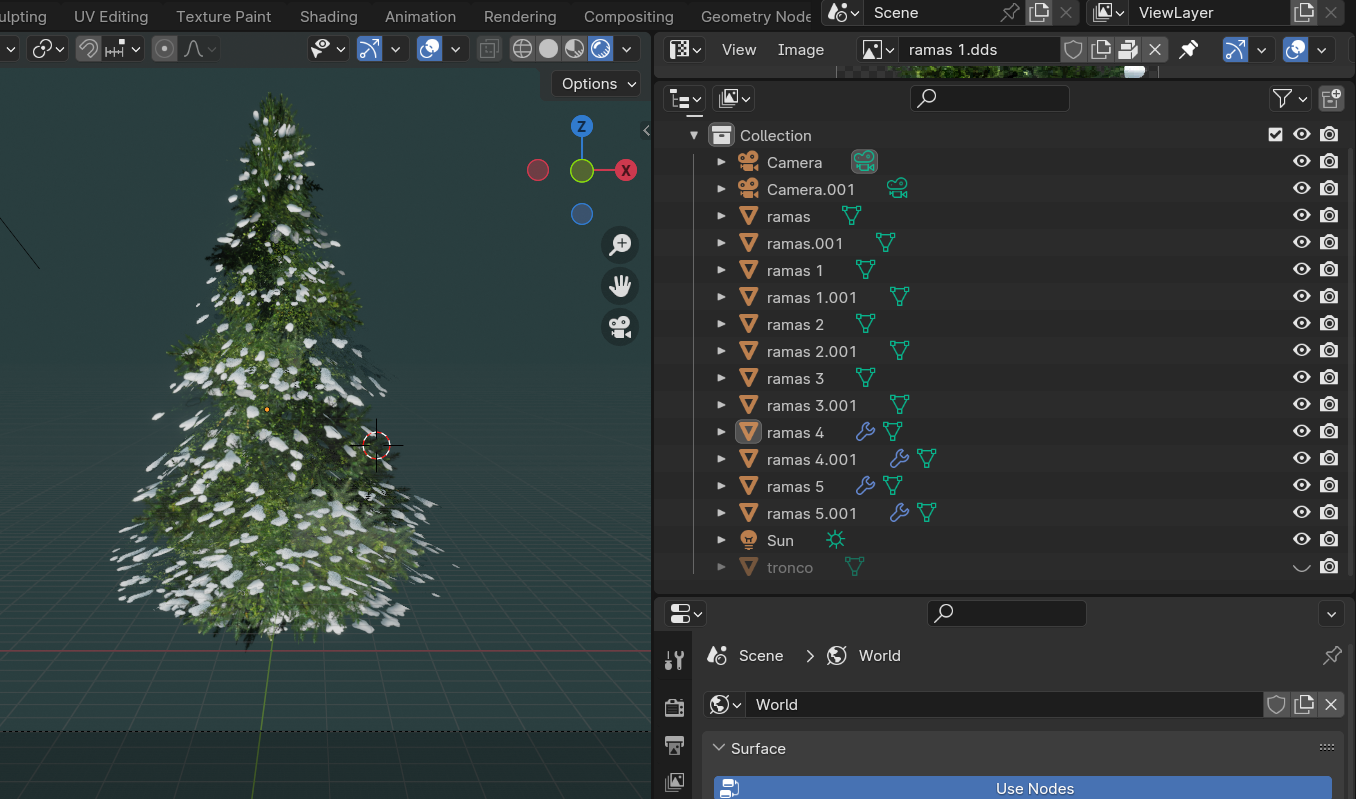Pin the image in the Image Editor header

[1188, 50]
